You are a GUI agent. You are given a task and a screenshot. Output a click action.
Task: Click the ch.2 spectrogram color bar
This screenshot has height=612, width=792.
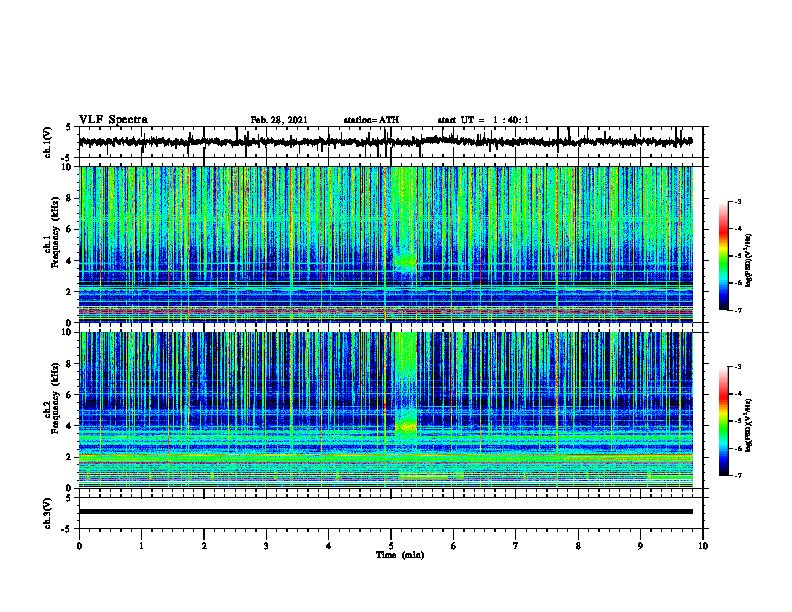(x=723, y=421)
